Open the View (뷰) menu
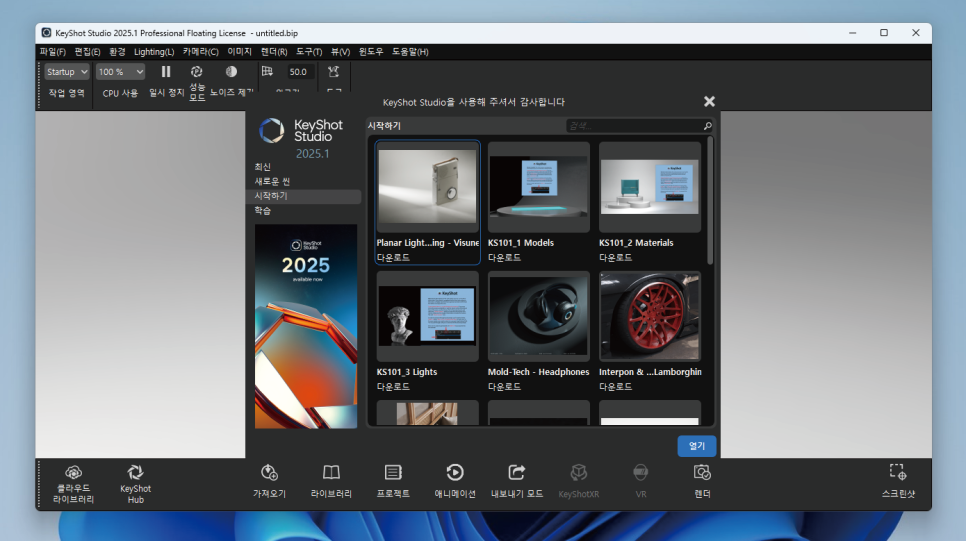The width and height of the screenshot is (966, 541). tap(340, 52)
